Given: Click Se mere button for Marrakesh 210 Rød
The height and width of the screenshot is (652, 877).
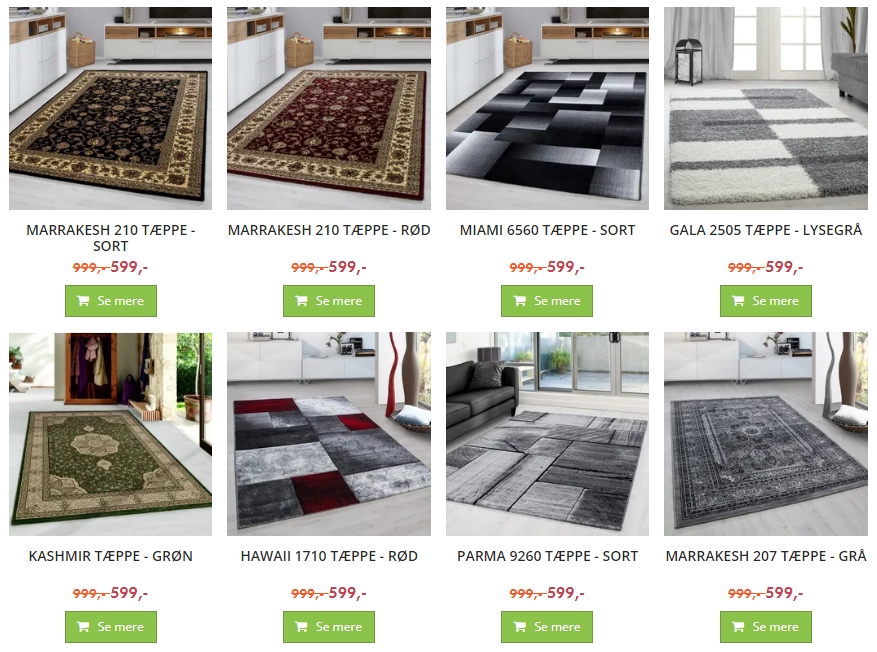Looking at the screenshot, I should pyautogui.click(x=329, y=301).
